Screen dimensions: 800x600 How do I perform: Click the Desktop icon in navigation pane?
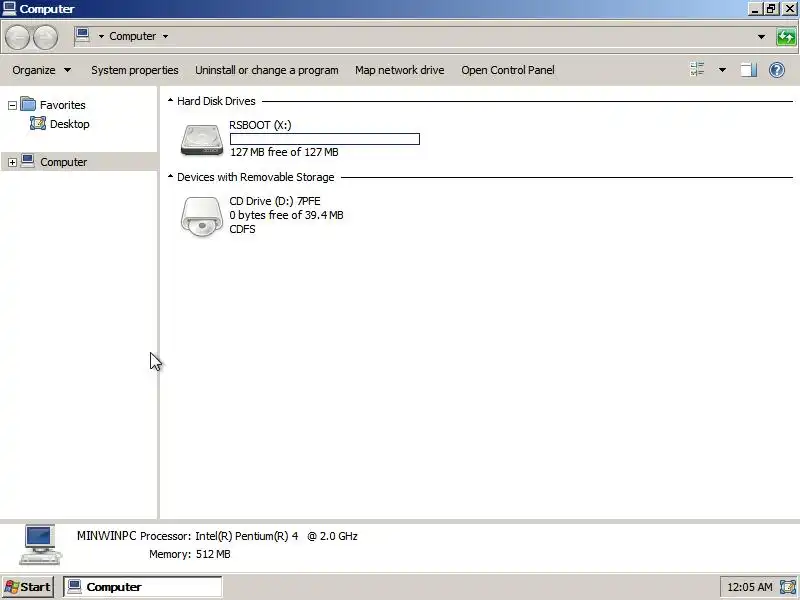38,123
